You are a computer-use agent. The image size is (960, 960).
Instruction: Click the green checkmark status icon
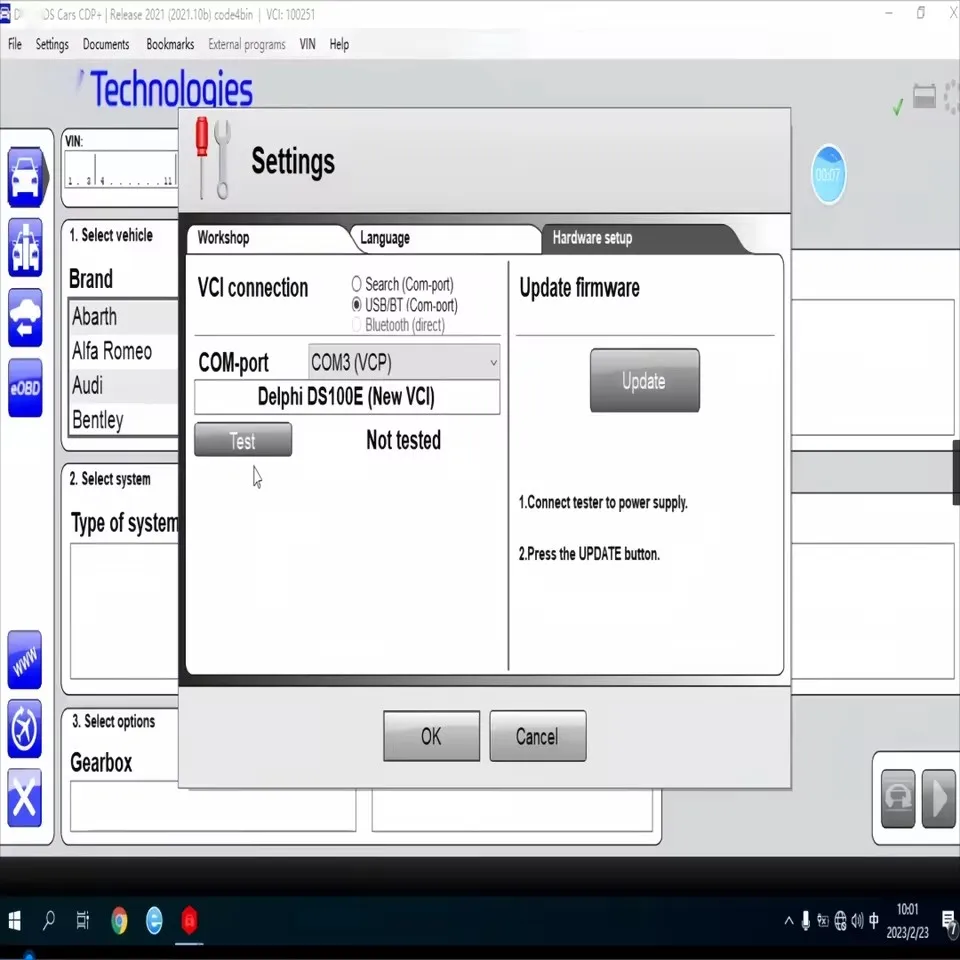coord(897,105)
